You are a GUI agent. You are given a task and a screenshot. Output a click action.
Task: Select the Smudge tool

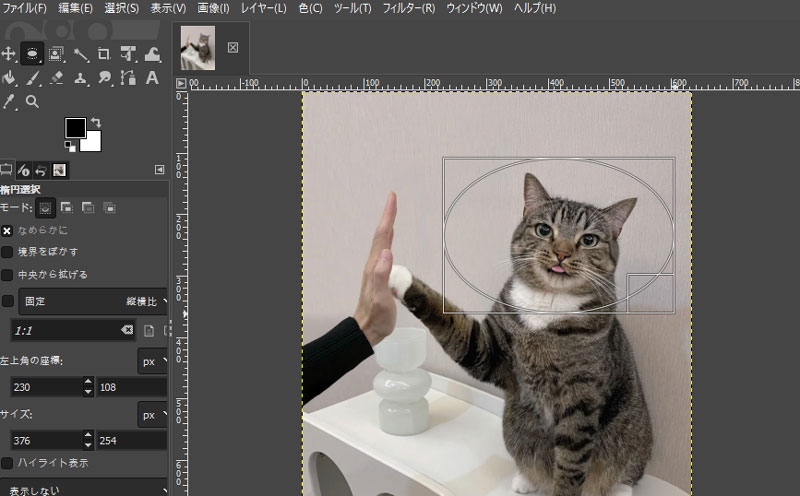click(105, 78)
